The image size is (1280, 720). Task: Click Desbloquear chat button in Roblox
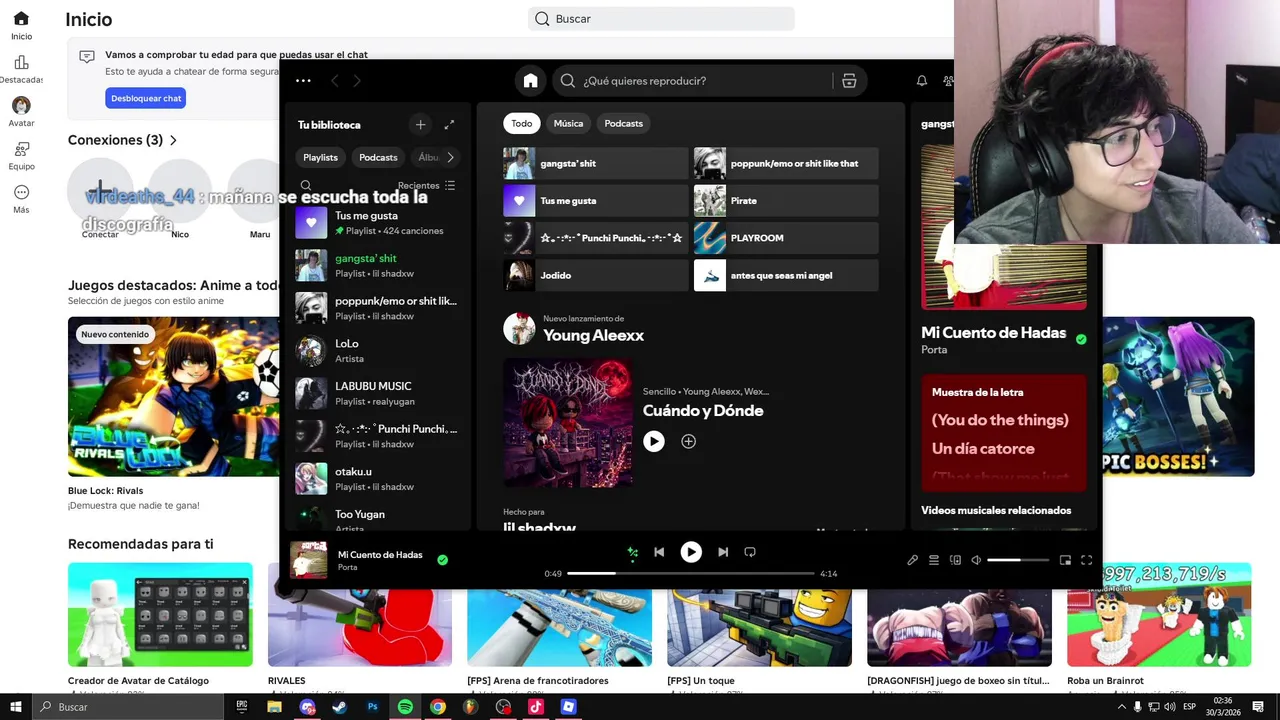(x=146, y=98)
